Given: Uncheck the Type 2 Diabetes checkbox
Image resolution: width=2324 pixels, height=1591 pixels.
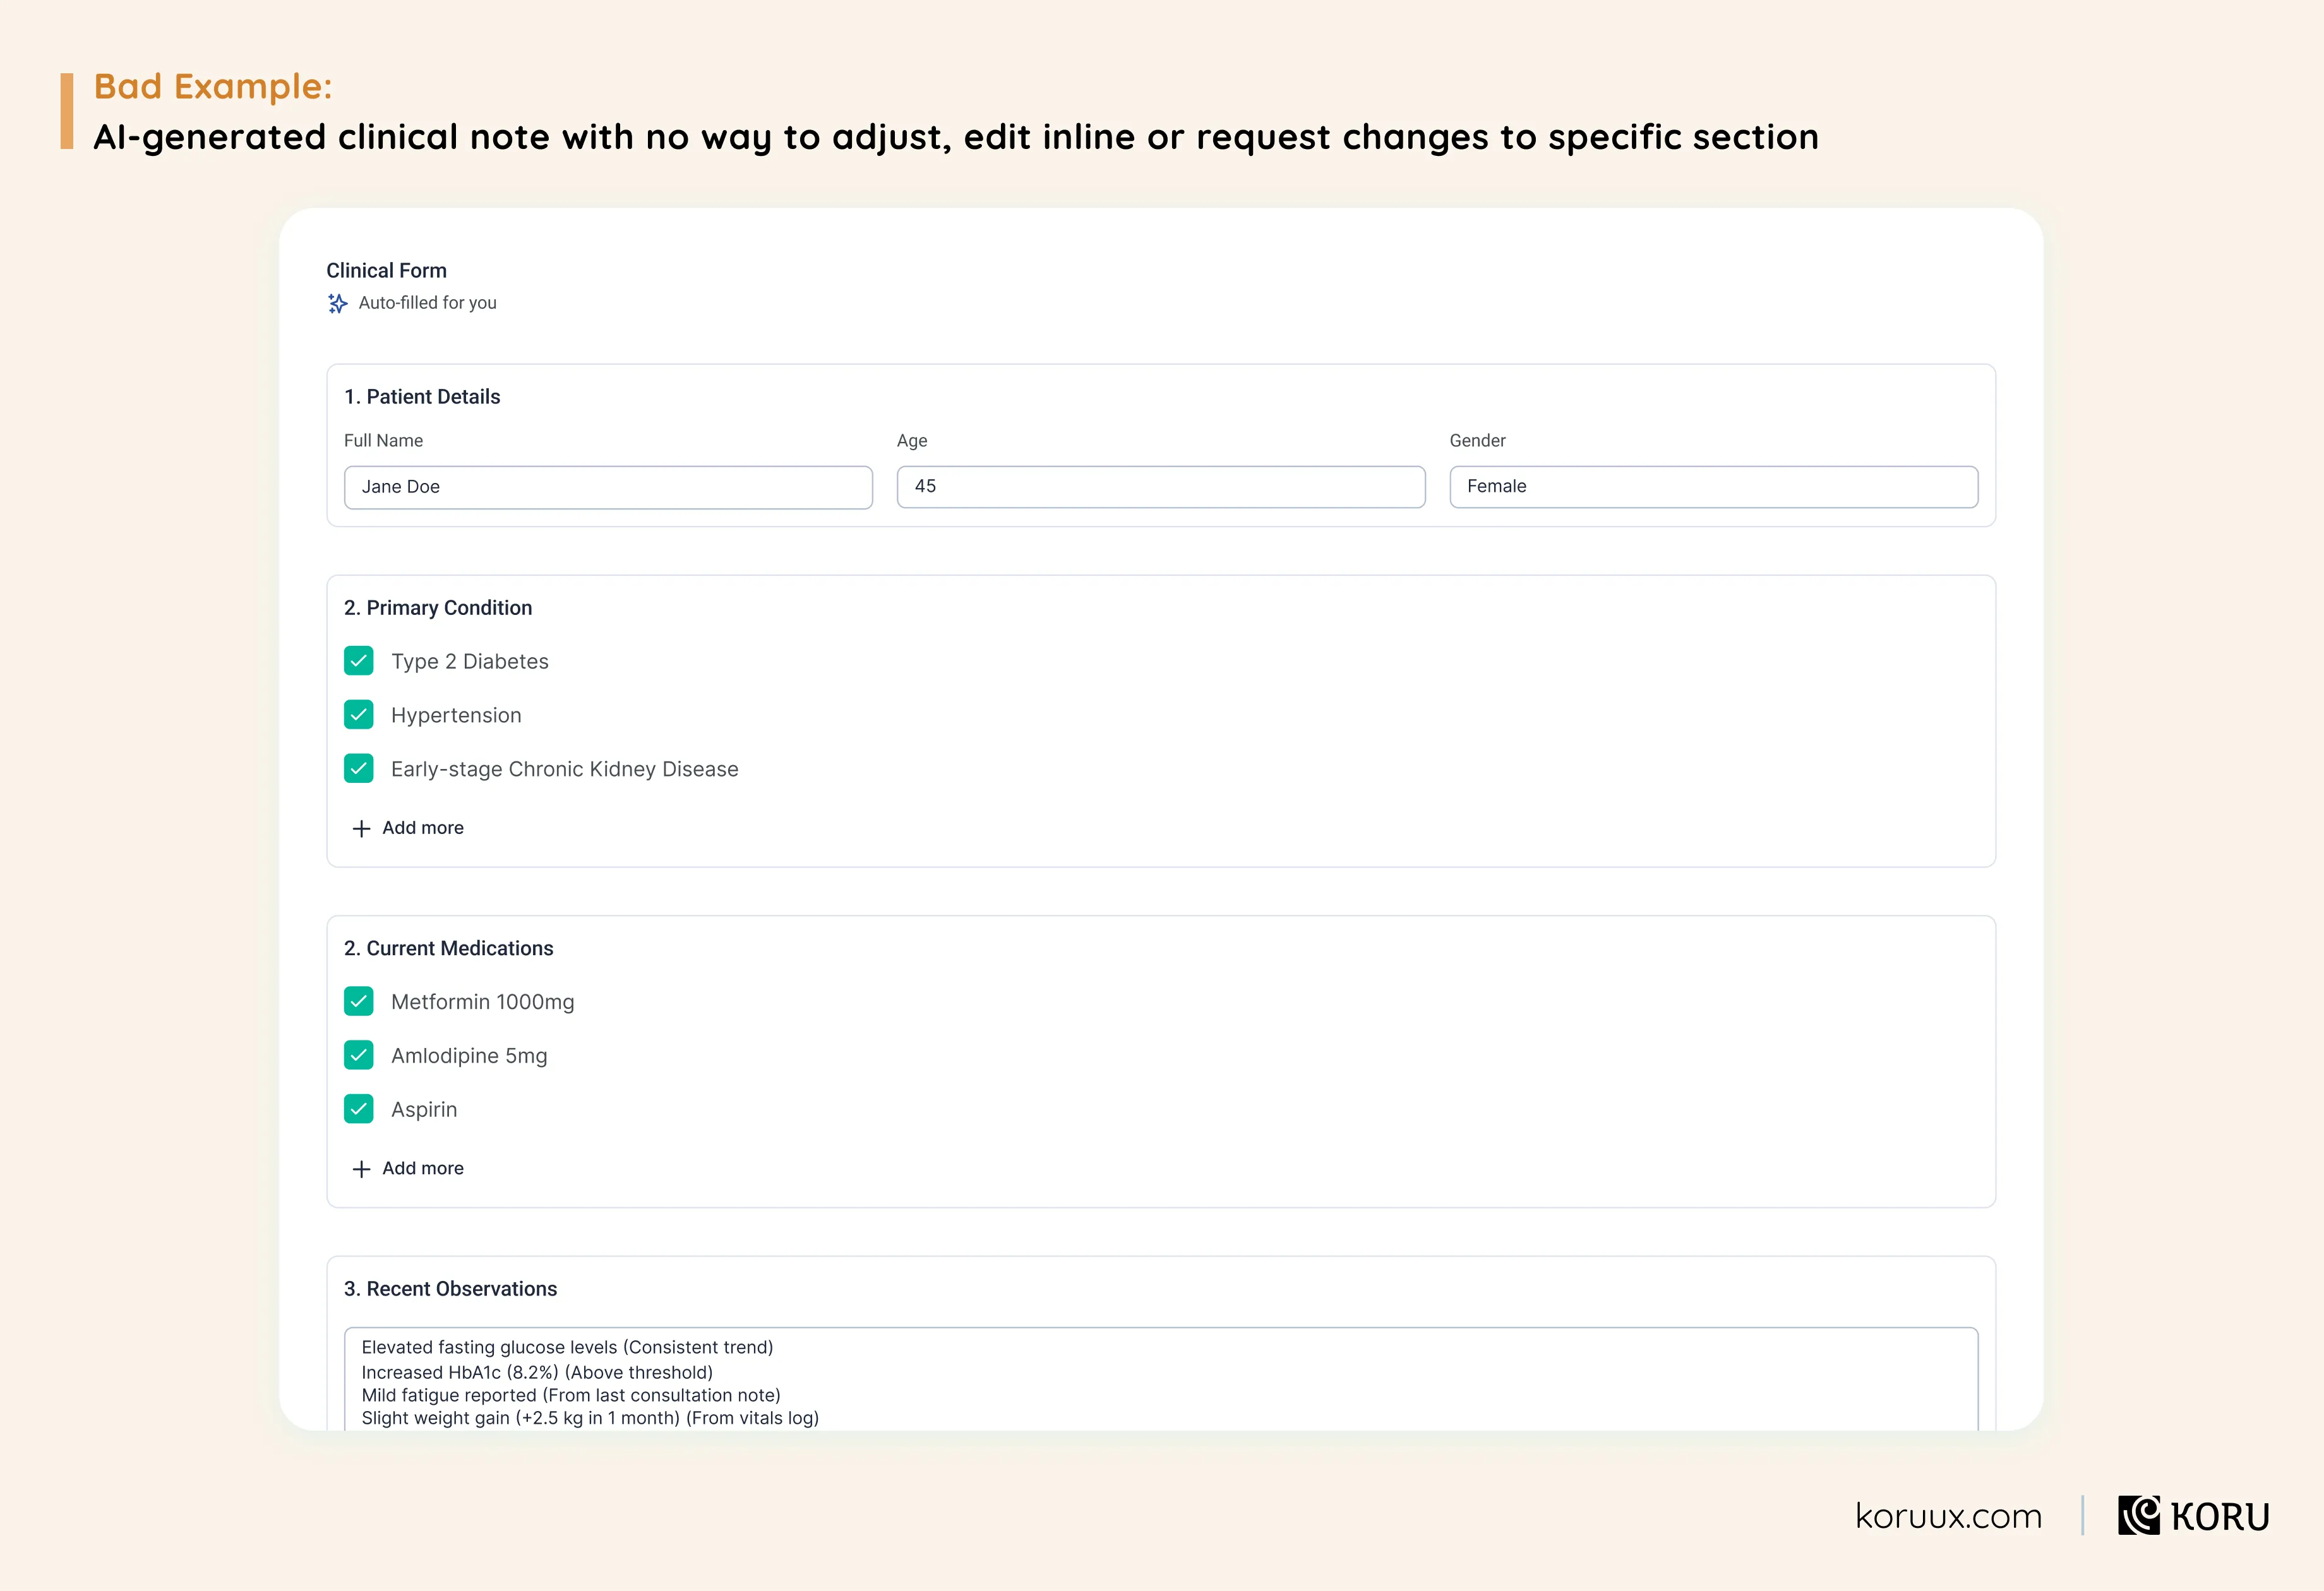Looking at the screenshot, I should click(359, 661).
